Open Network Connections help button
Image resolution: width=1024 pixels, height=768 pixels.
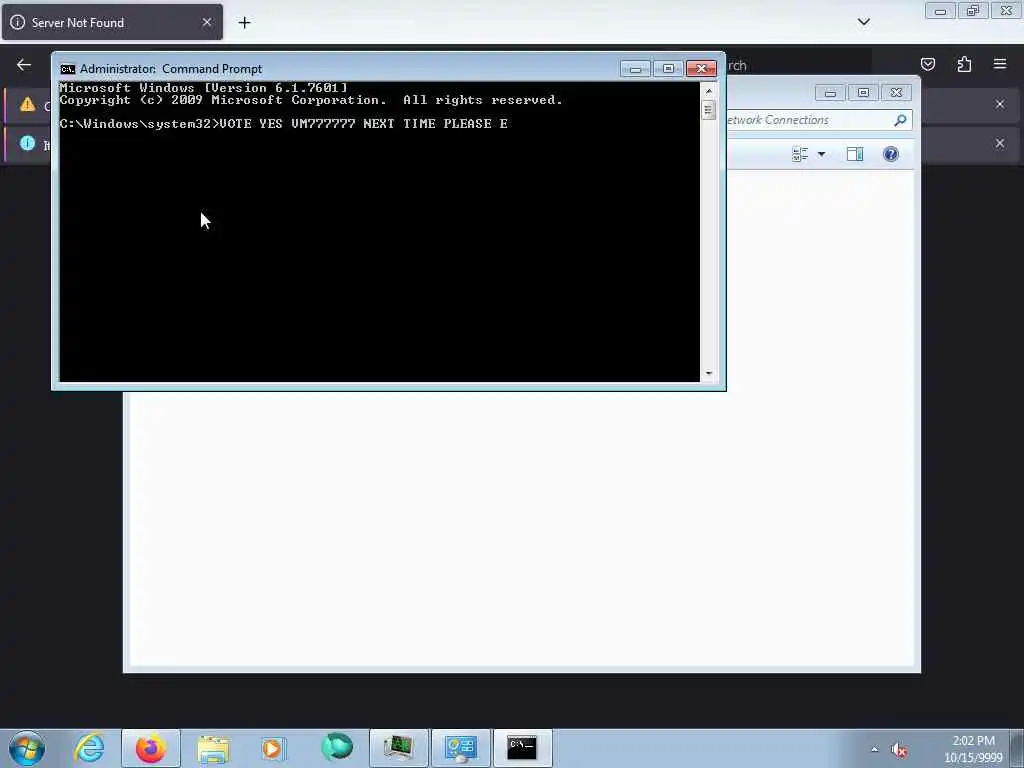pyautogui.click(x=891, y=154)
